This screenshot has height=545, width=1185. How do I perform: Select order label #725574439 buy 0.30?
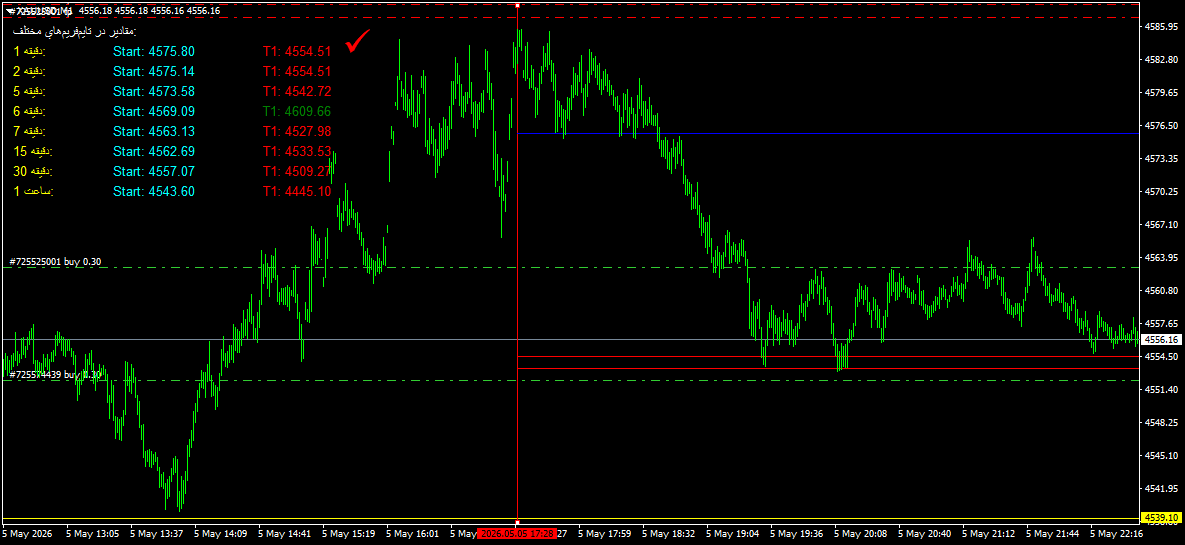[55, 374]
